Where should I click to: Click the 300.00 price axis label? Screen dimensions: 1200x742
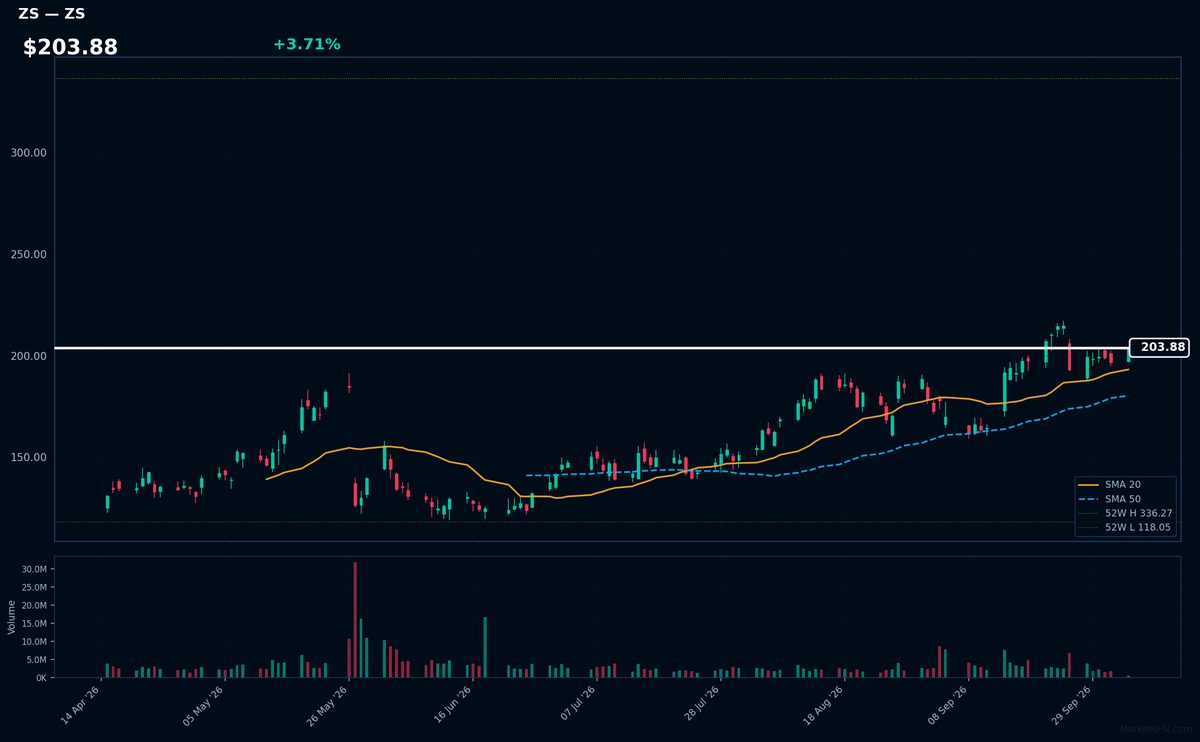pos(29,153)
